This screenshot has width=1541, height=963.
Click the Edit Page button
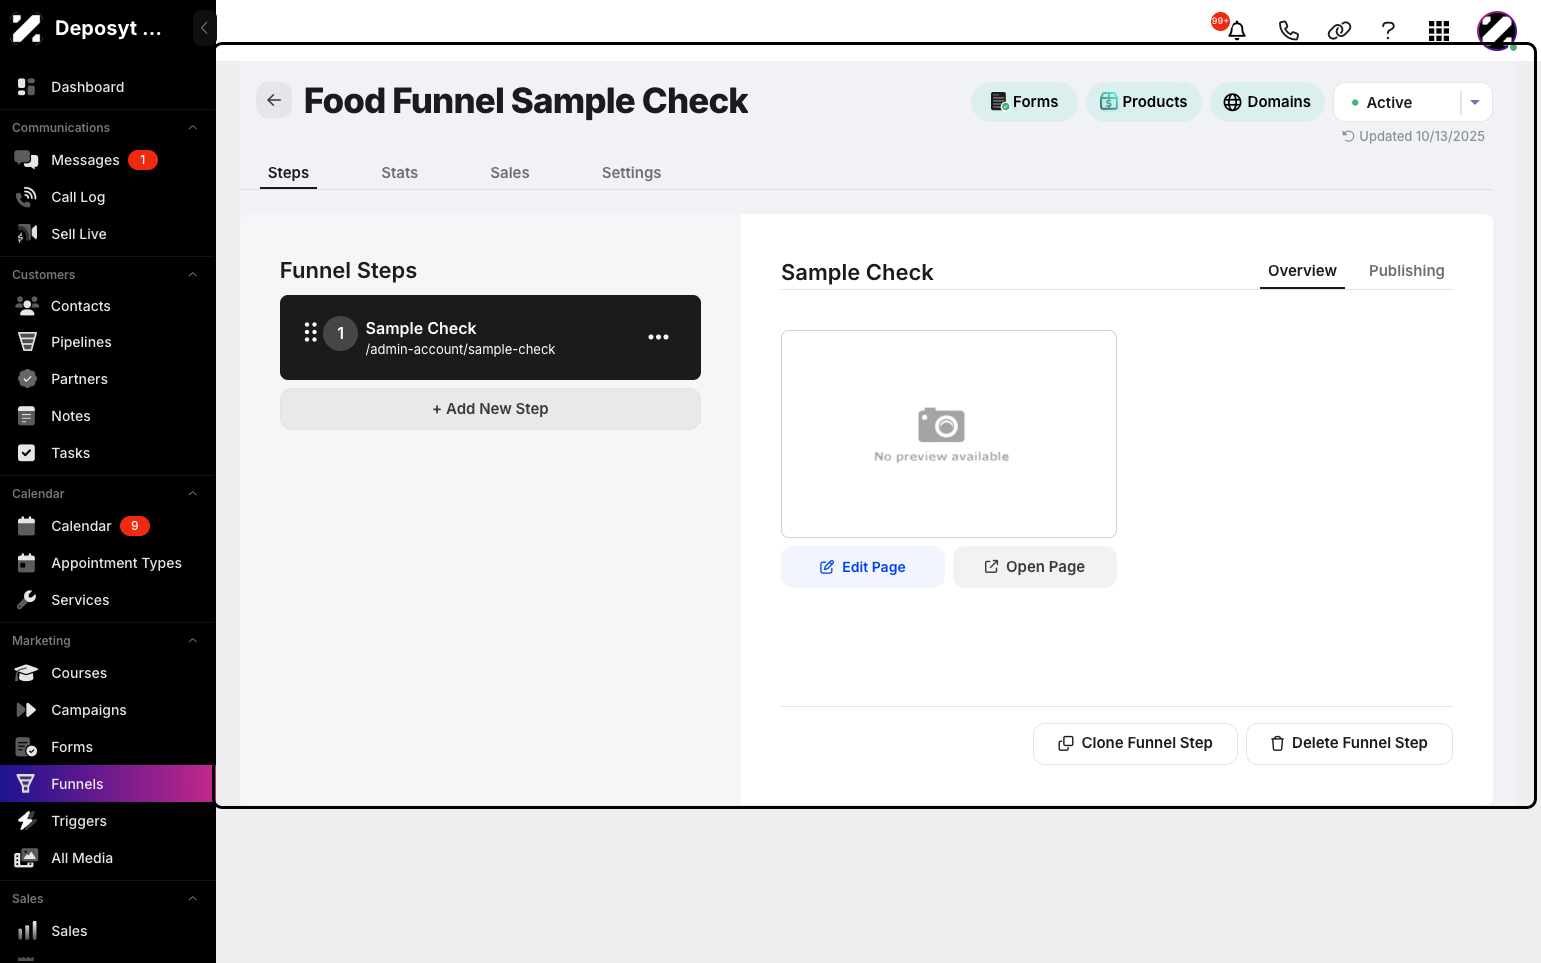pyautogui.click(x=862, y=567)
